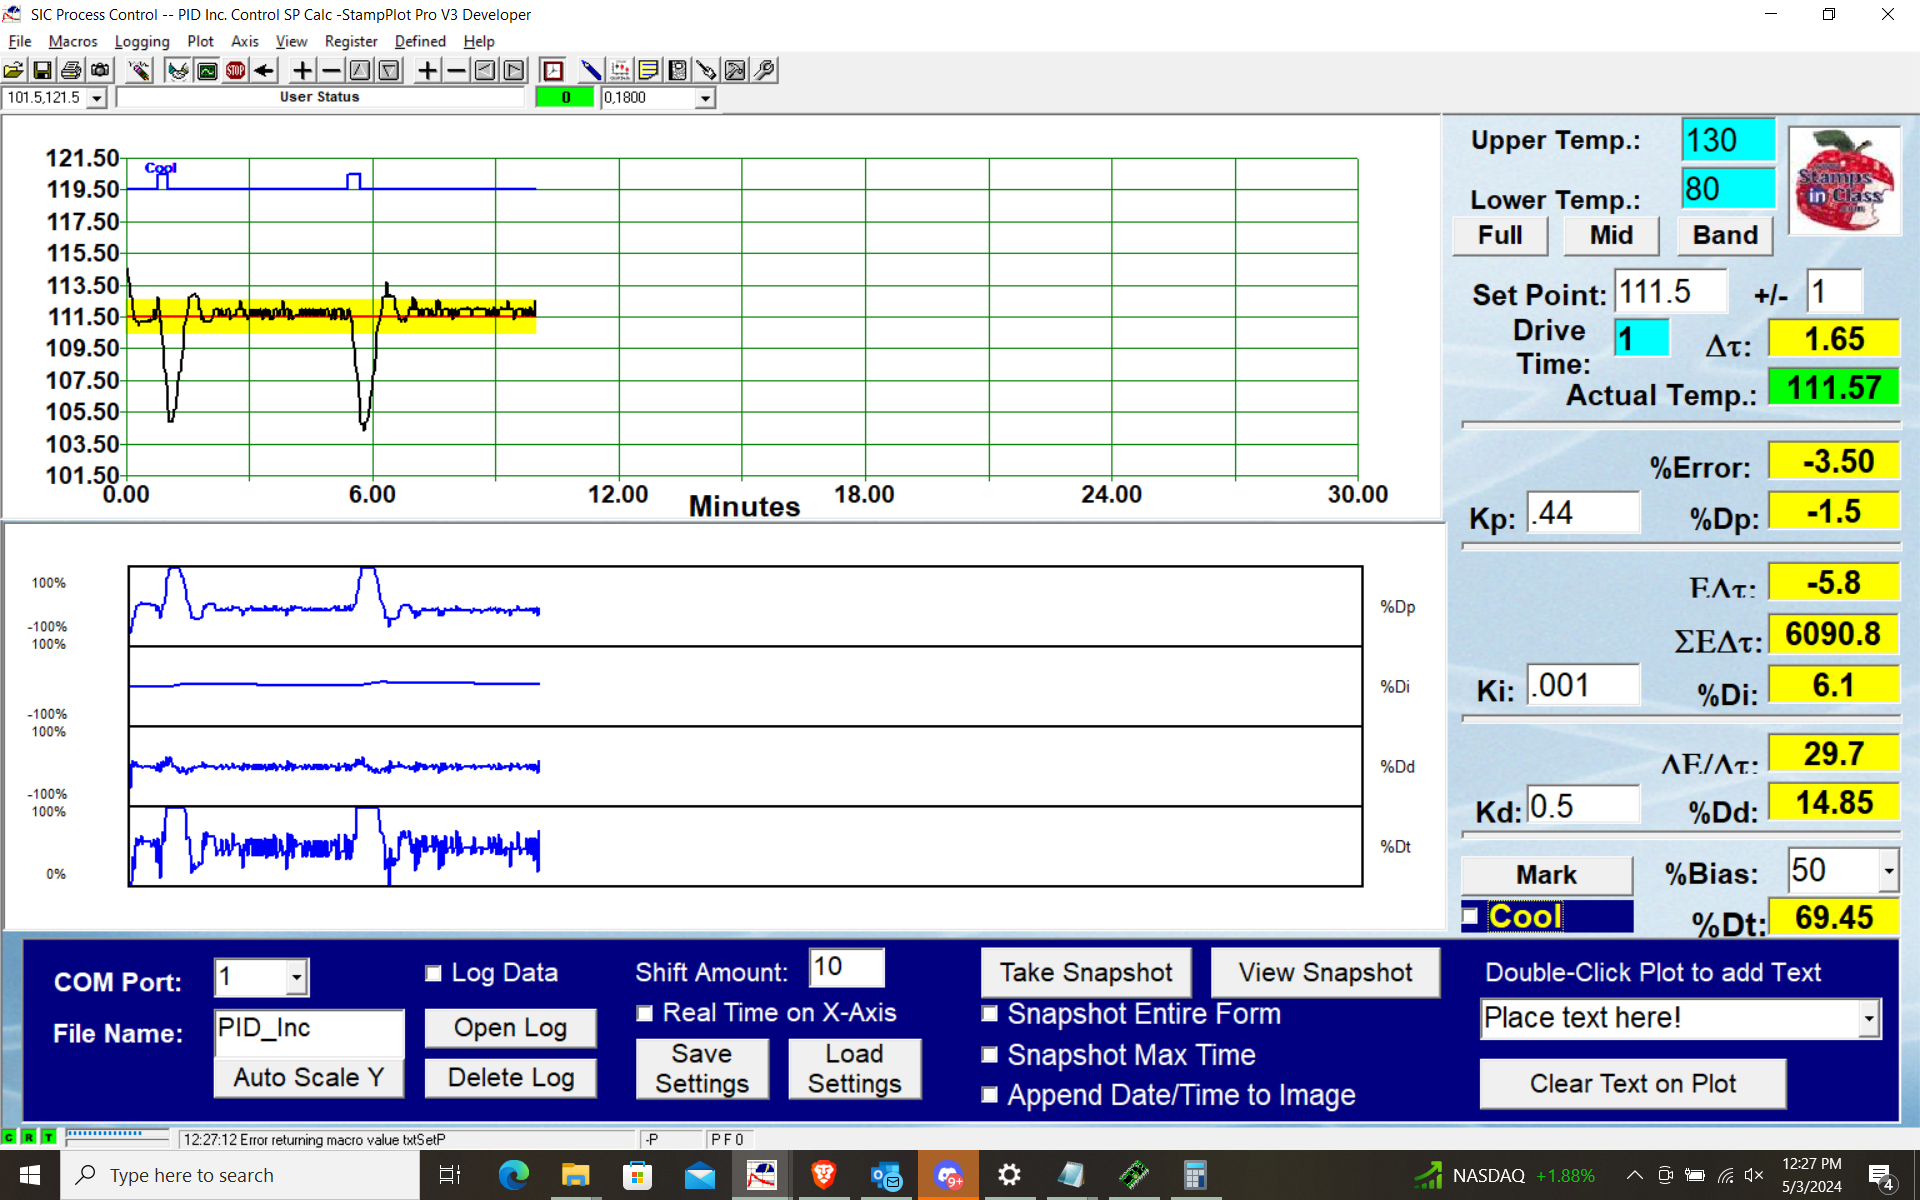
Task: Open the %Bias dropdown arrow
Action: (1888, 871)
